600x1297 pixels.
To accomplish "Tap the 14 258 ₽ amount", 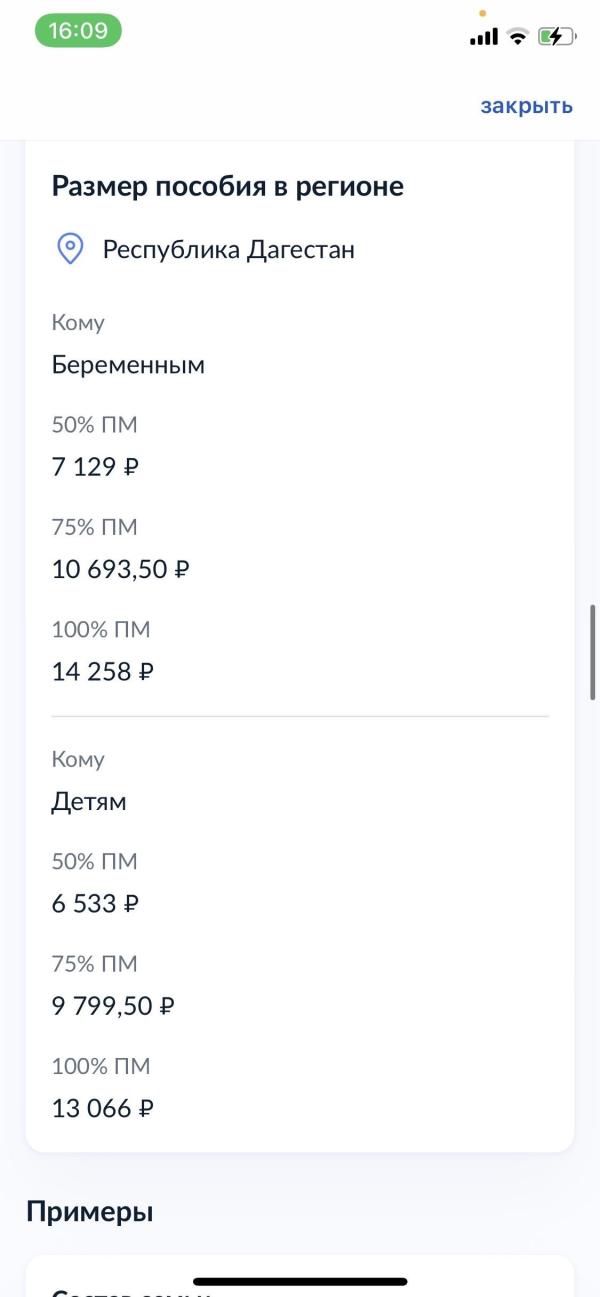I will 103,672.
